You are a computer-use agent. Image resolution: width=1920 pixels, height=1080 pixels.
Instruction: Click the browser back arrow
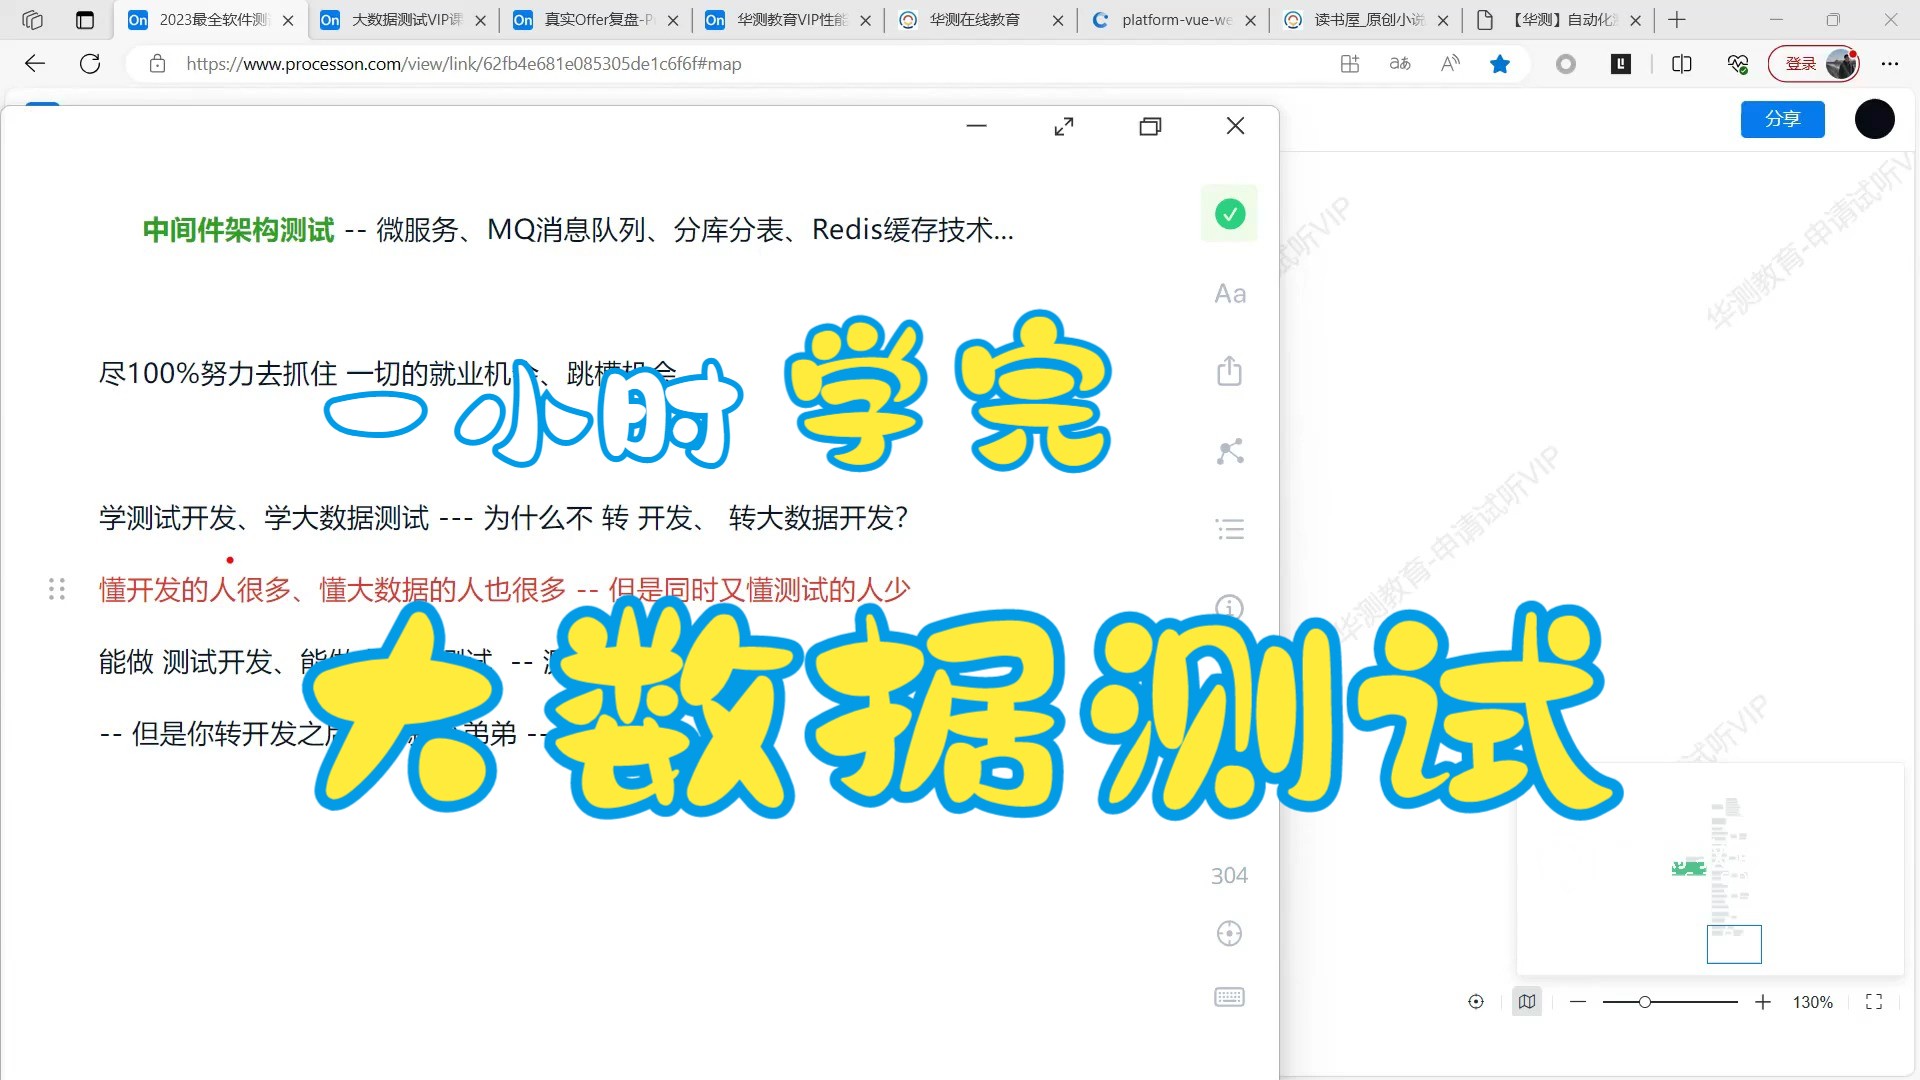35,64
